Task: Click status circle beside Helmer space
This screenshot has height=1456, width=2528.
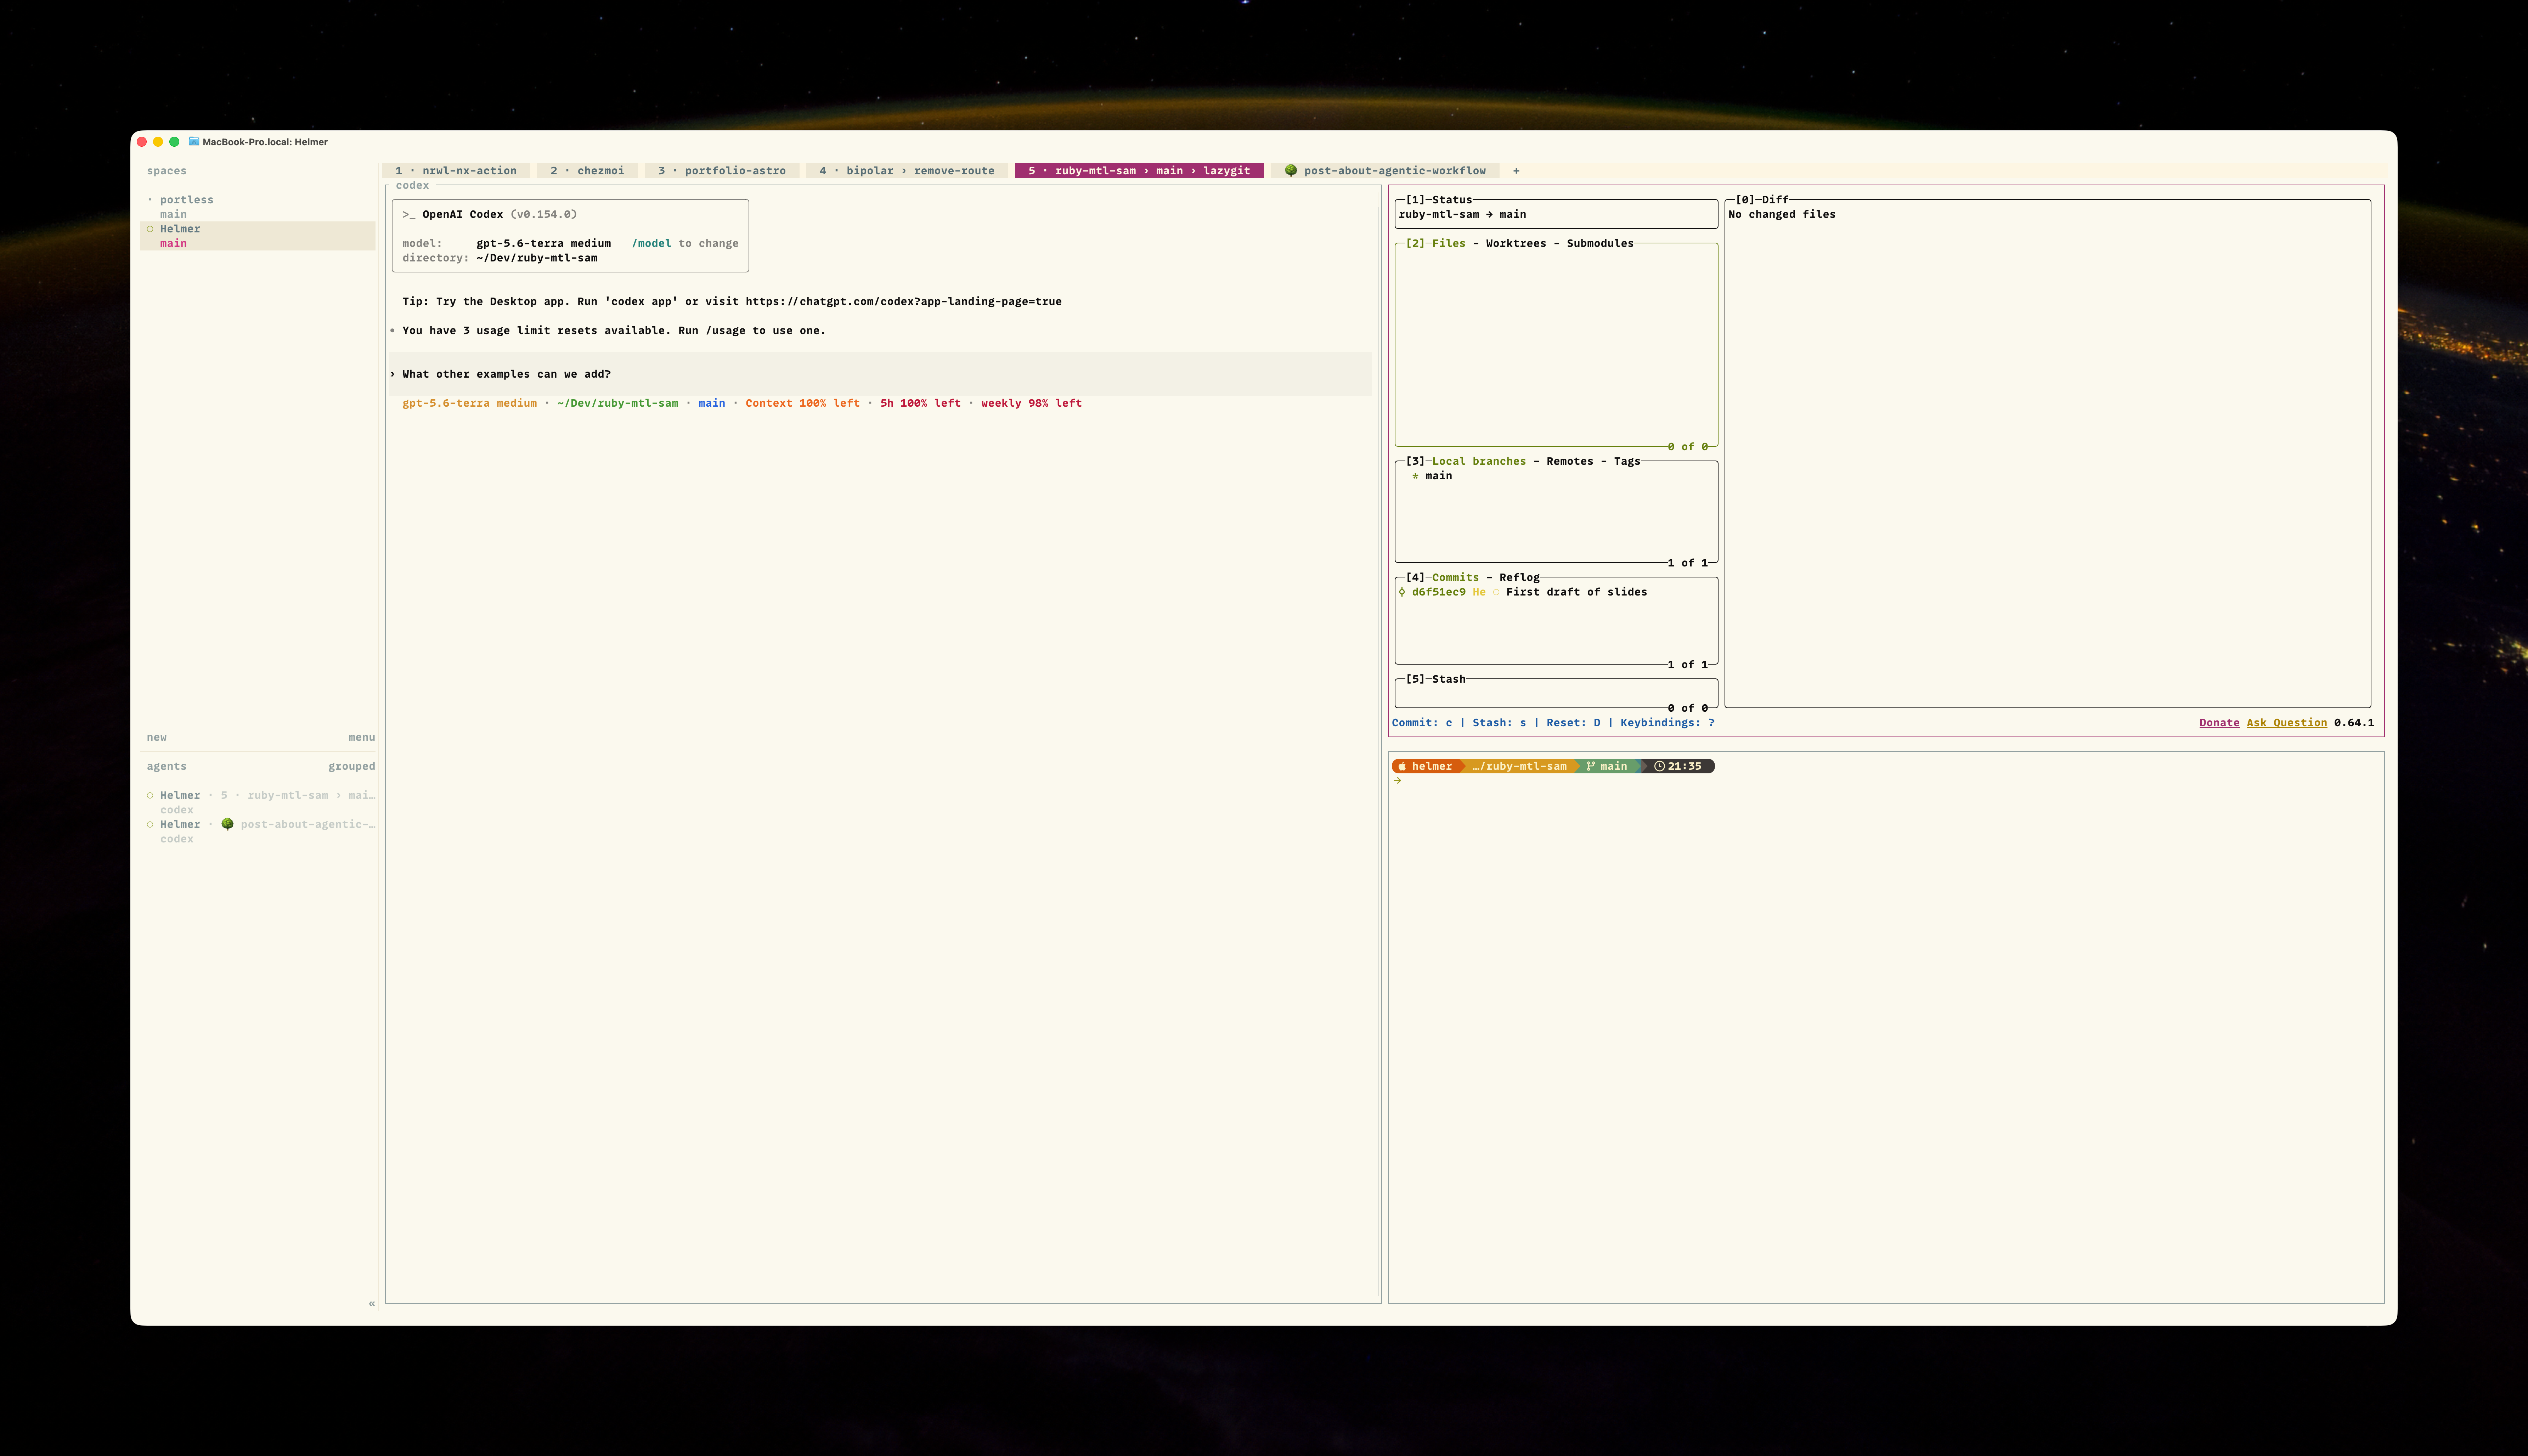Action: pyautogui.click(x=150, y=229)
